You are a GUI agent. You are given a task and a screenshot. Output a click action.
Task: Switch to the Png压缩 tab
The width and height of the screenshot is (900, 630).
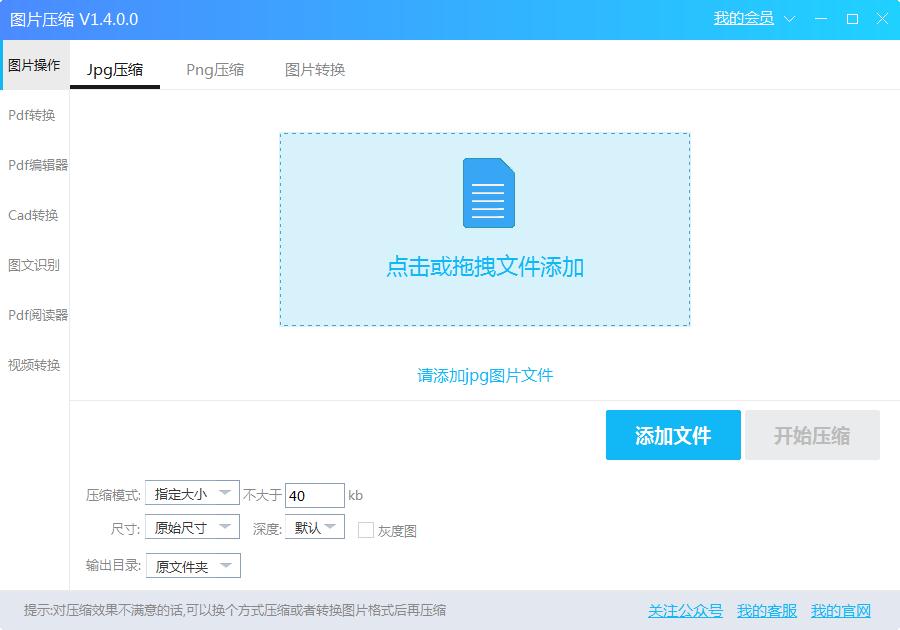[215, 70]
